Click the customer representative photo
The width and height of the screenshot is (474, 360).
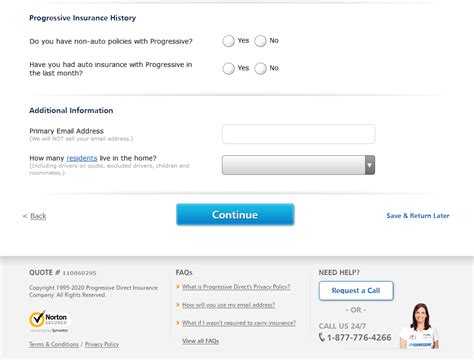tap(419, 326)
